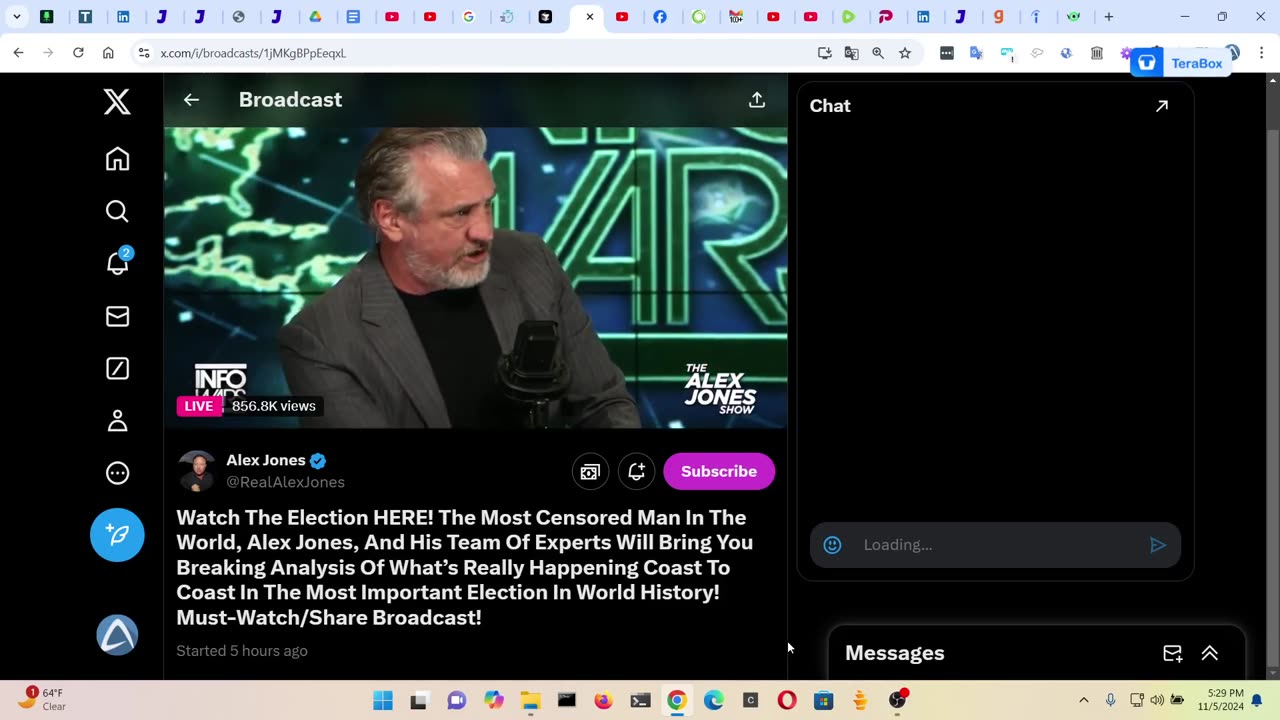
Task: Open Profile icon in the X sidebar
Action: coord(117,421)
